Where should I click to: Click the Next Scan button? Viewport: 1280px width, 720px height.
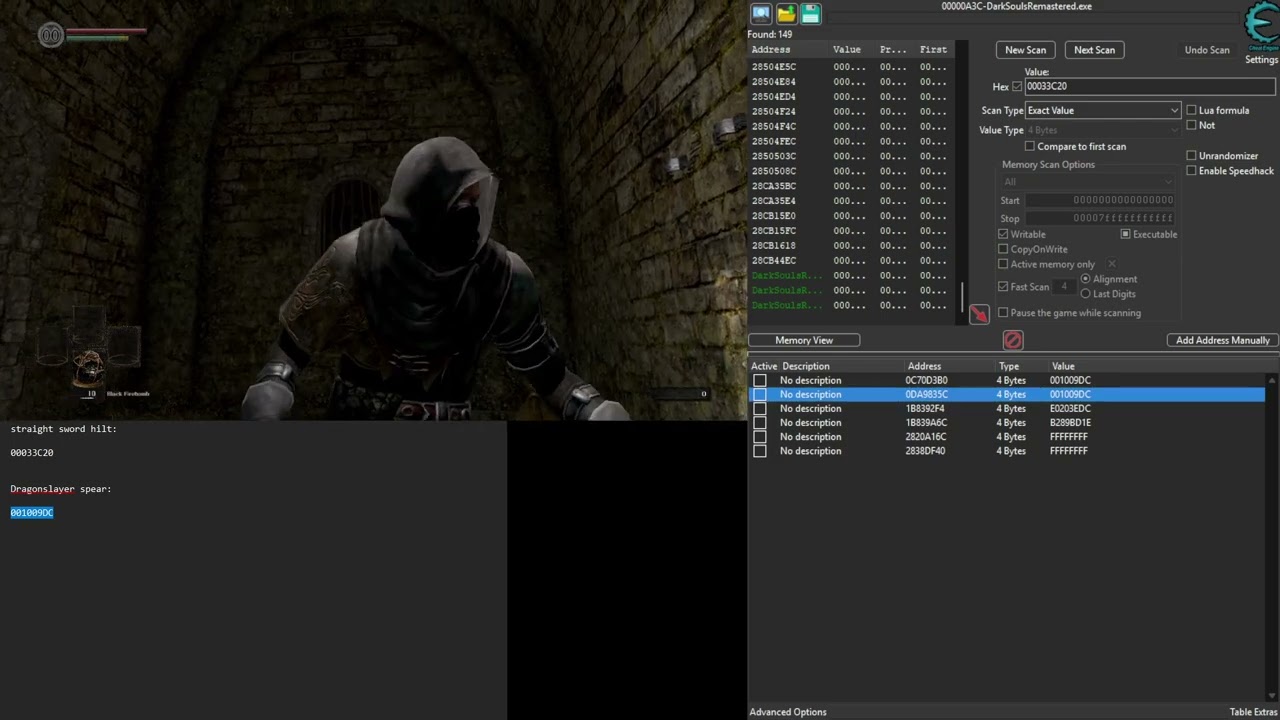click(x=1094, y=50)
